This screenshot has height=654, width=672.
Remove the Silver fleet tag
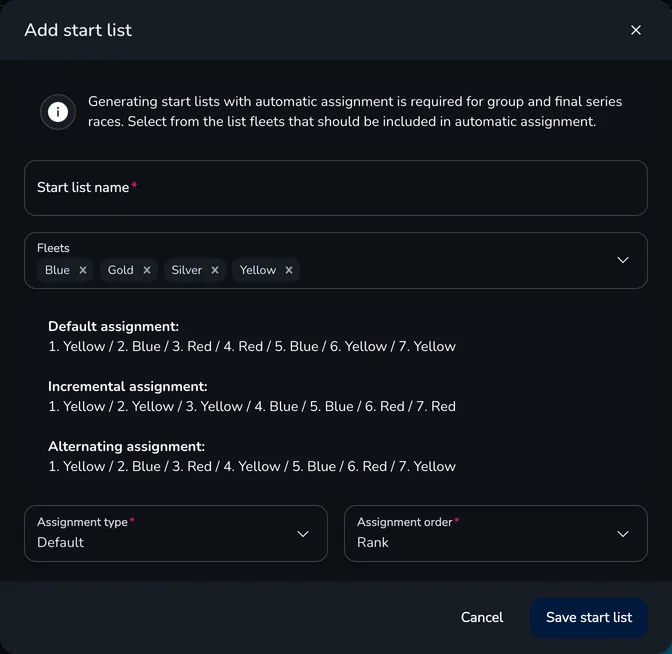point(215,270)
